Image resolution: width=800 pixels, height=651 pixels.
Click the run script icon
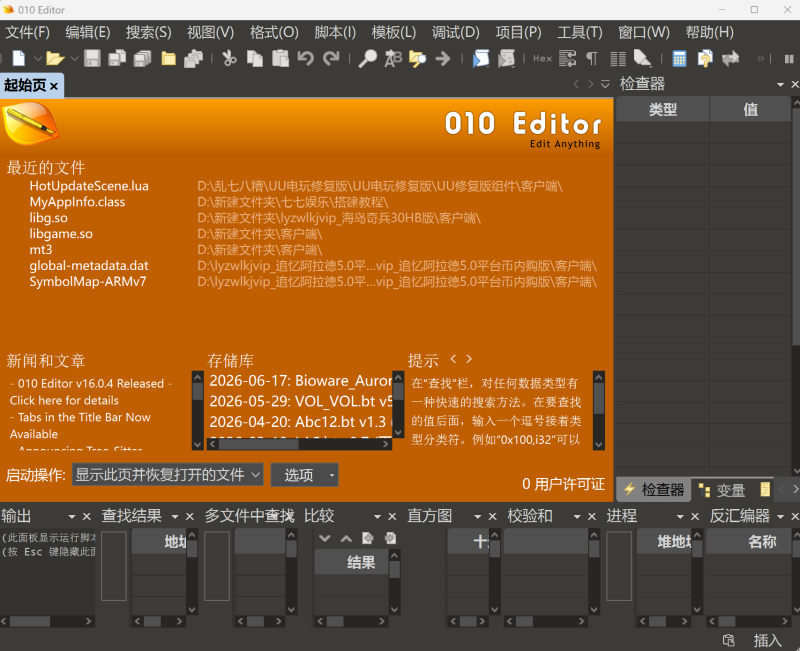481,58
